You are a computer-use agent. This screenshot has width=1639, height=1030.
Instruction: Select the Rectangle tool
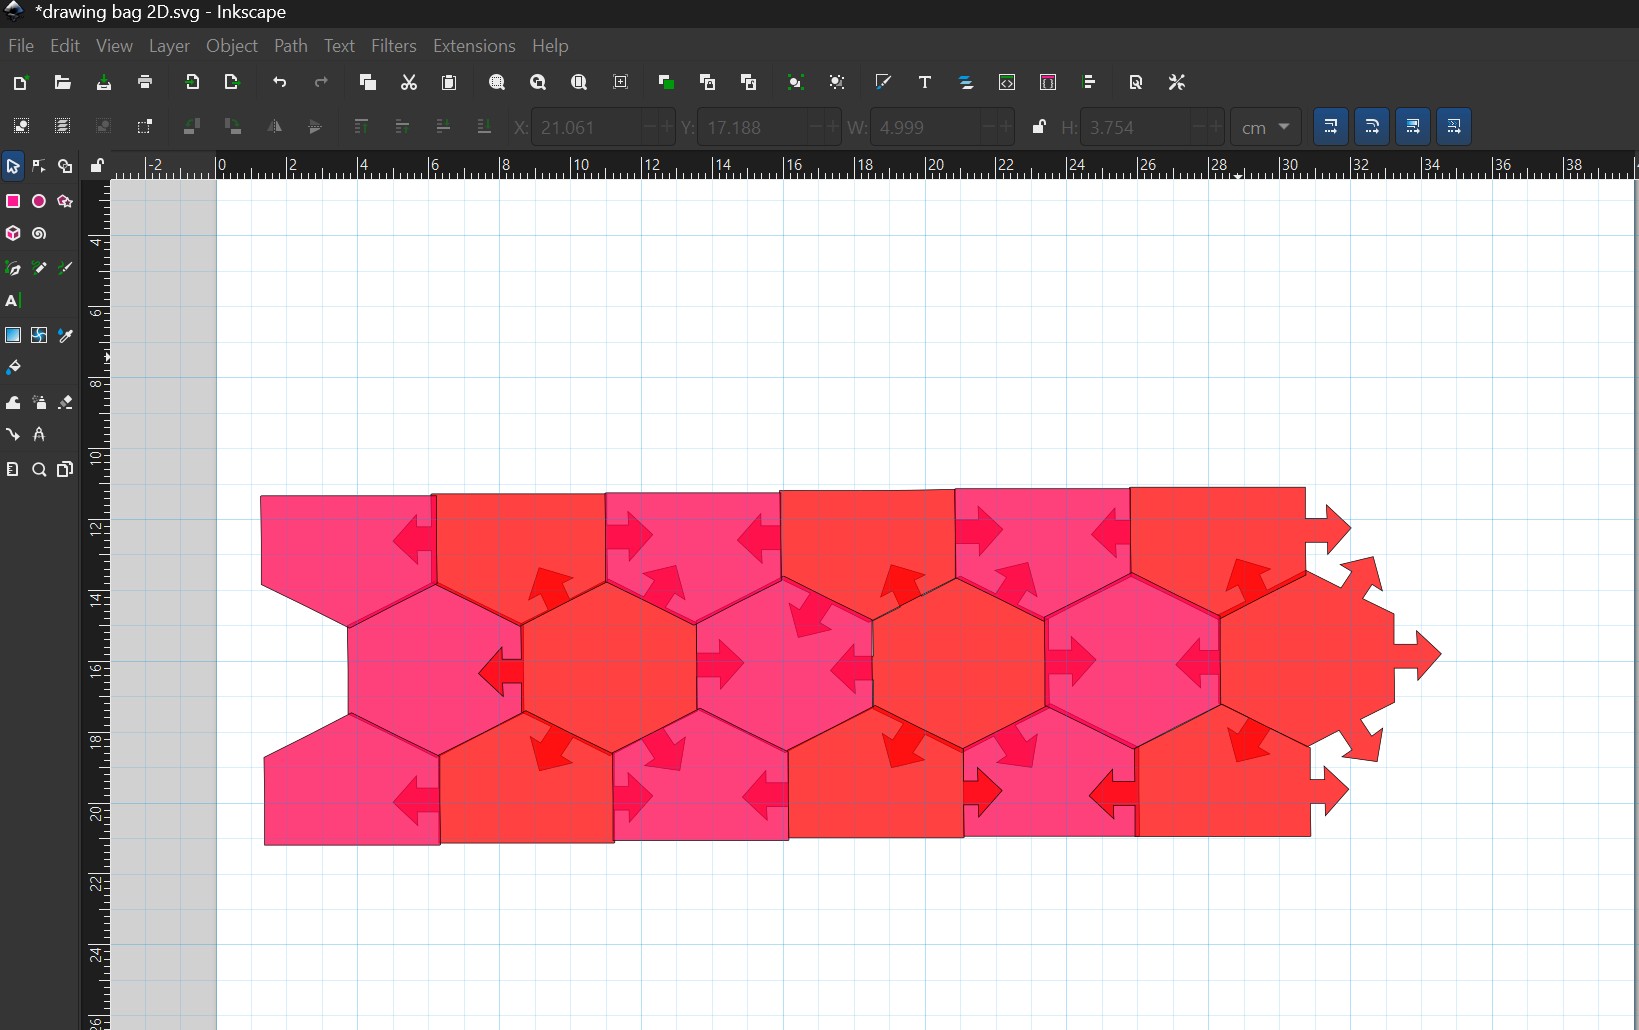point(13,201)
